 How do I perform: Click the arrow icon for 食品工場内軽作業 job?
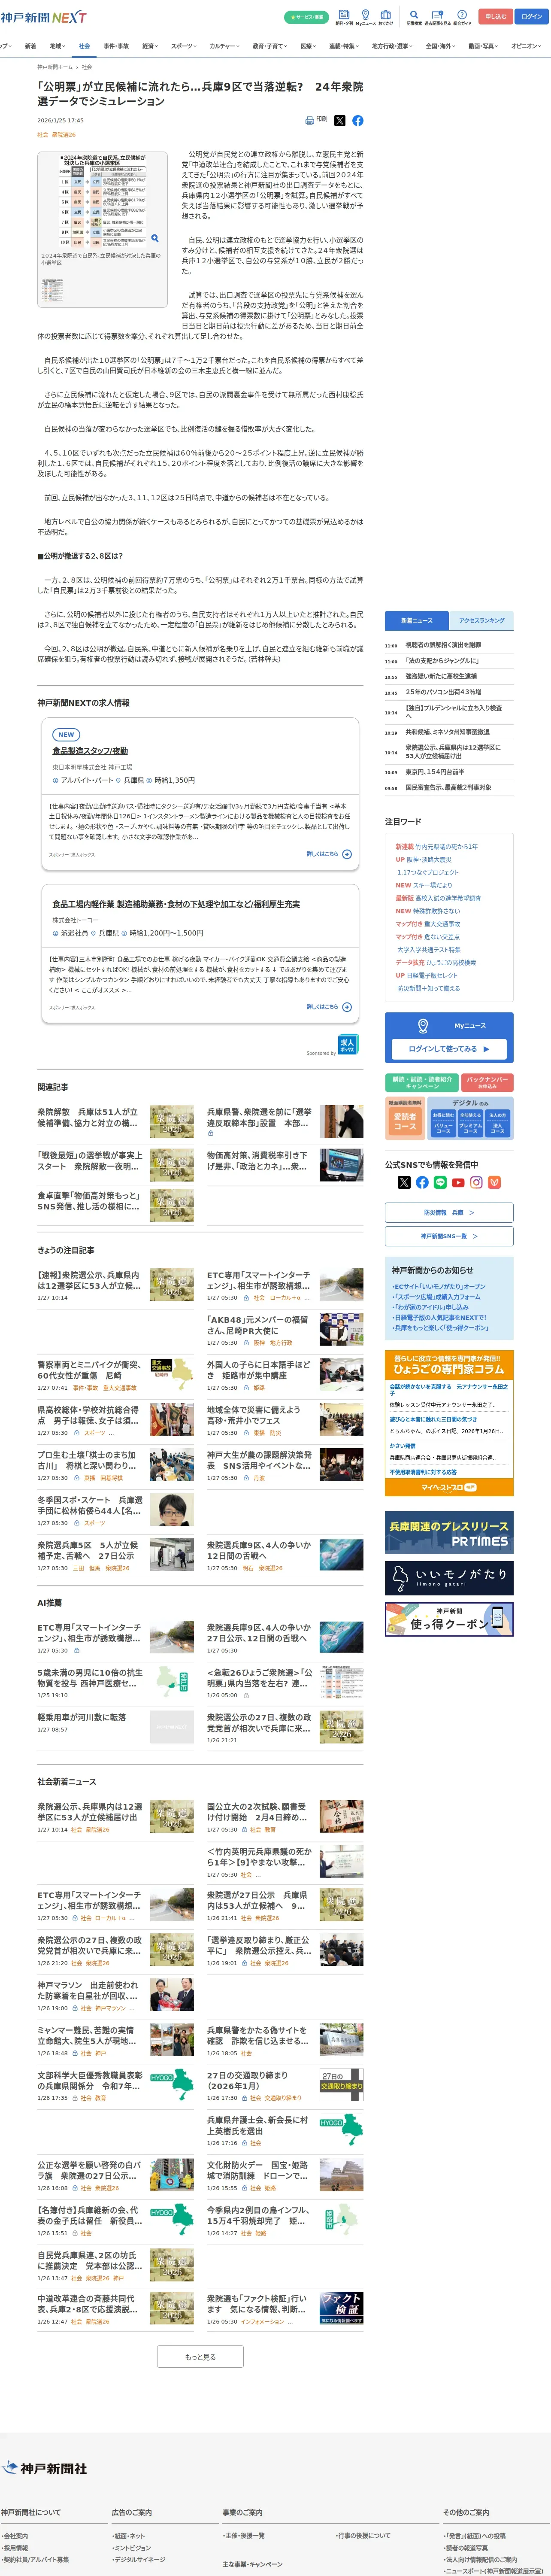tap(347, 1007)
